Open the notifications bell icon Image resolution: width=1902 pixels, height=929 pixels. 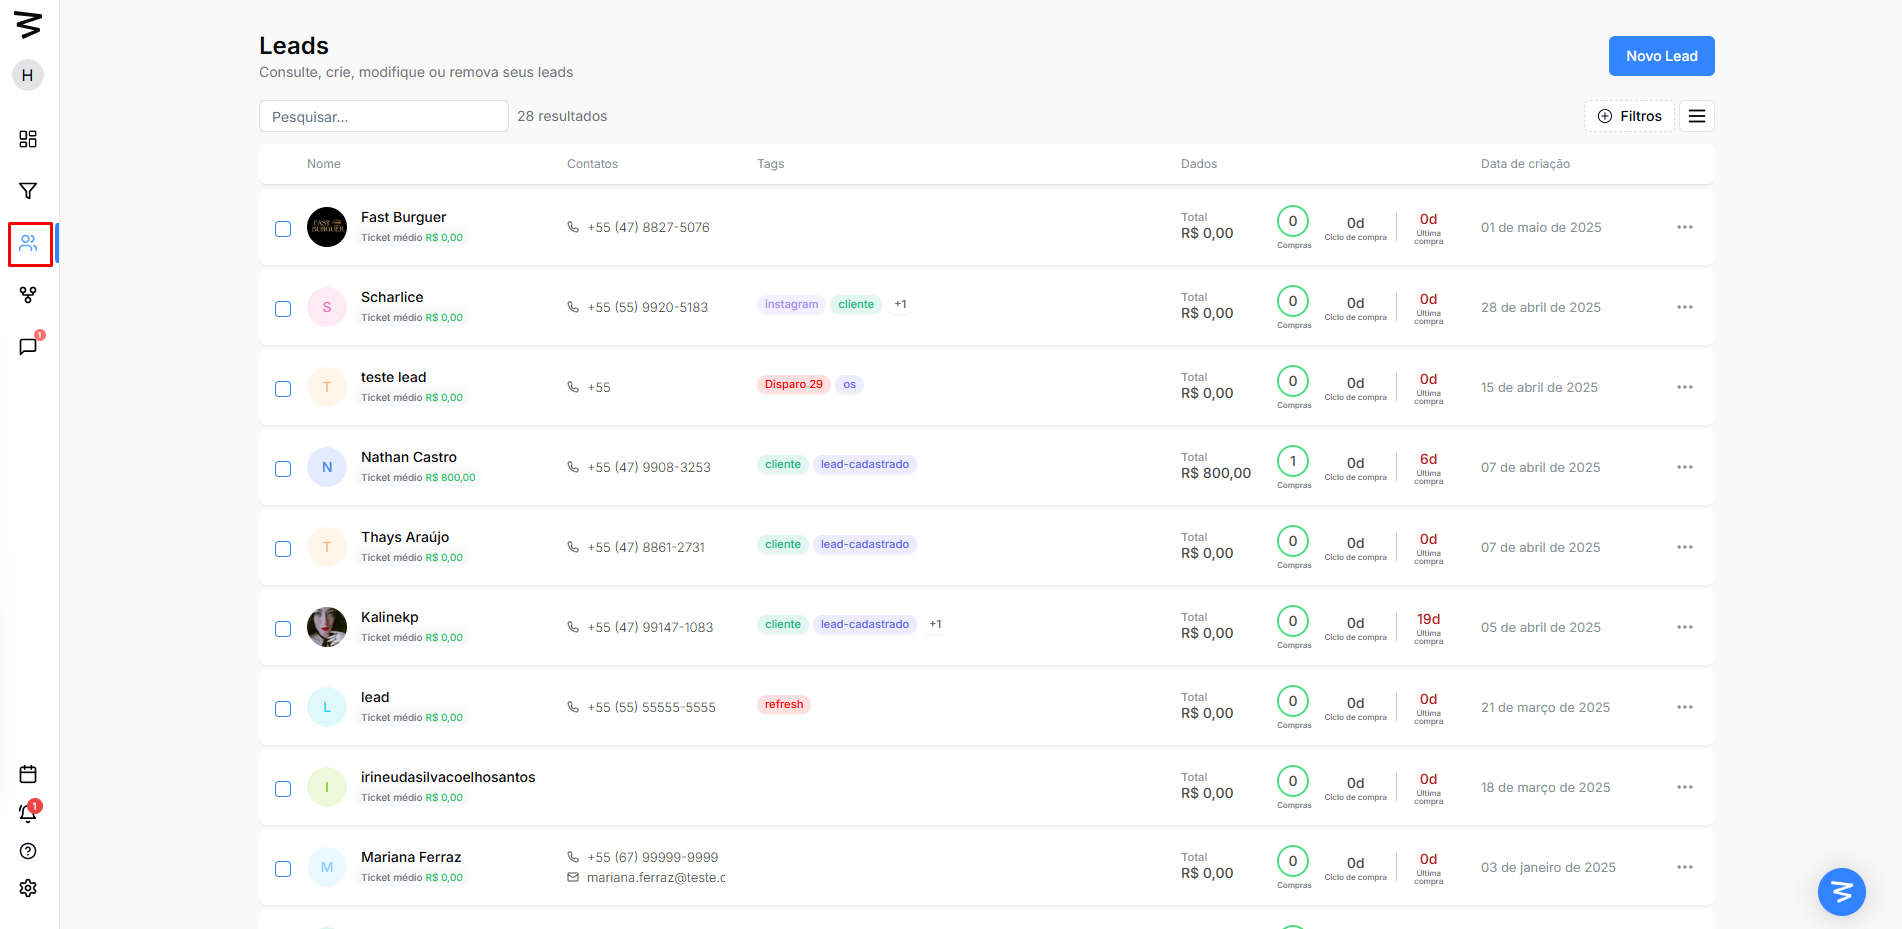coord(28,813)
